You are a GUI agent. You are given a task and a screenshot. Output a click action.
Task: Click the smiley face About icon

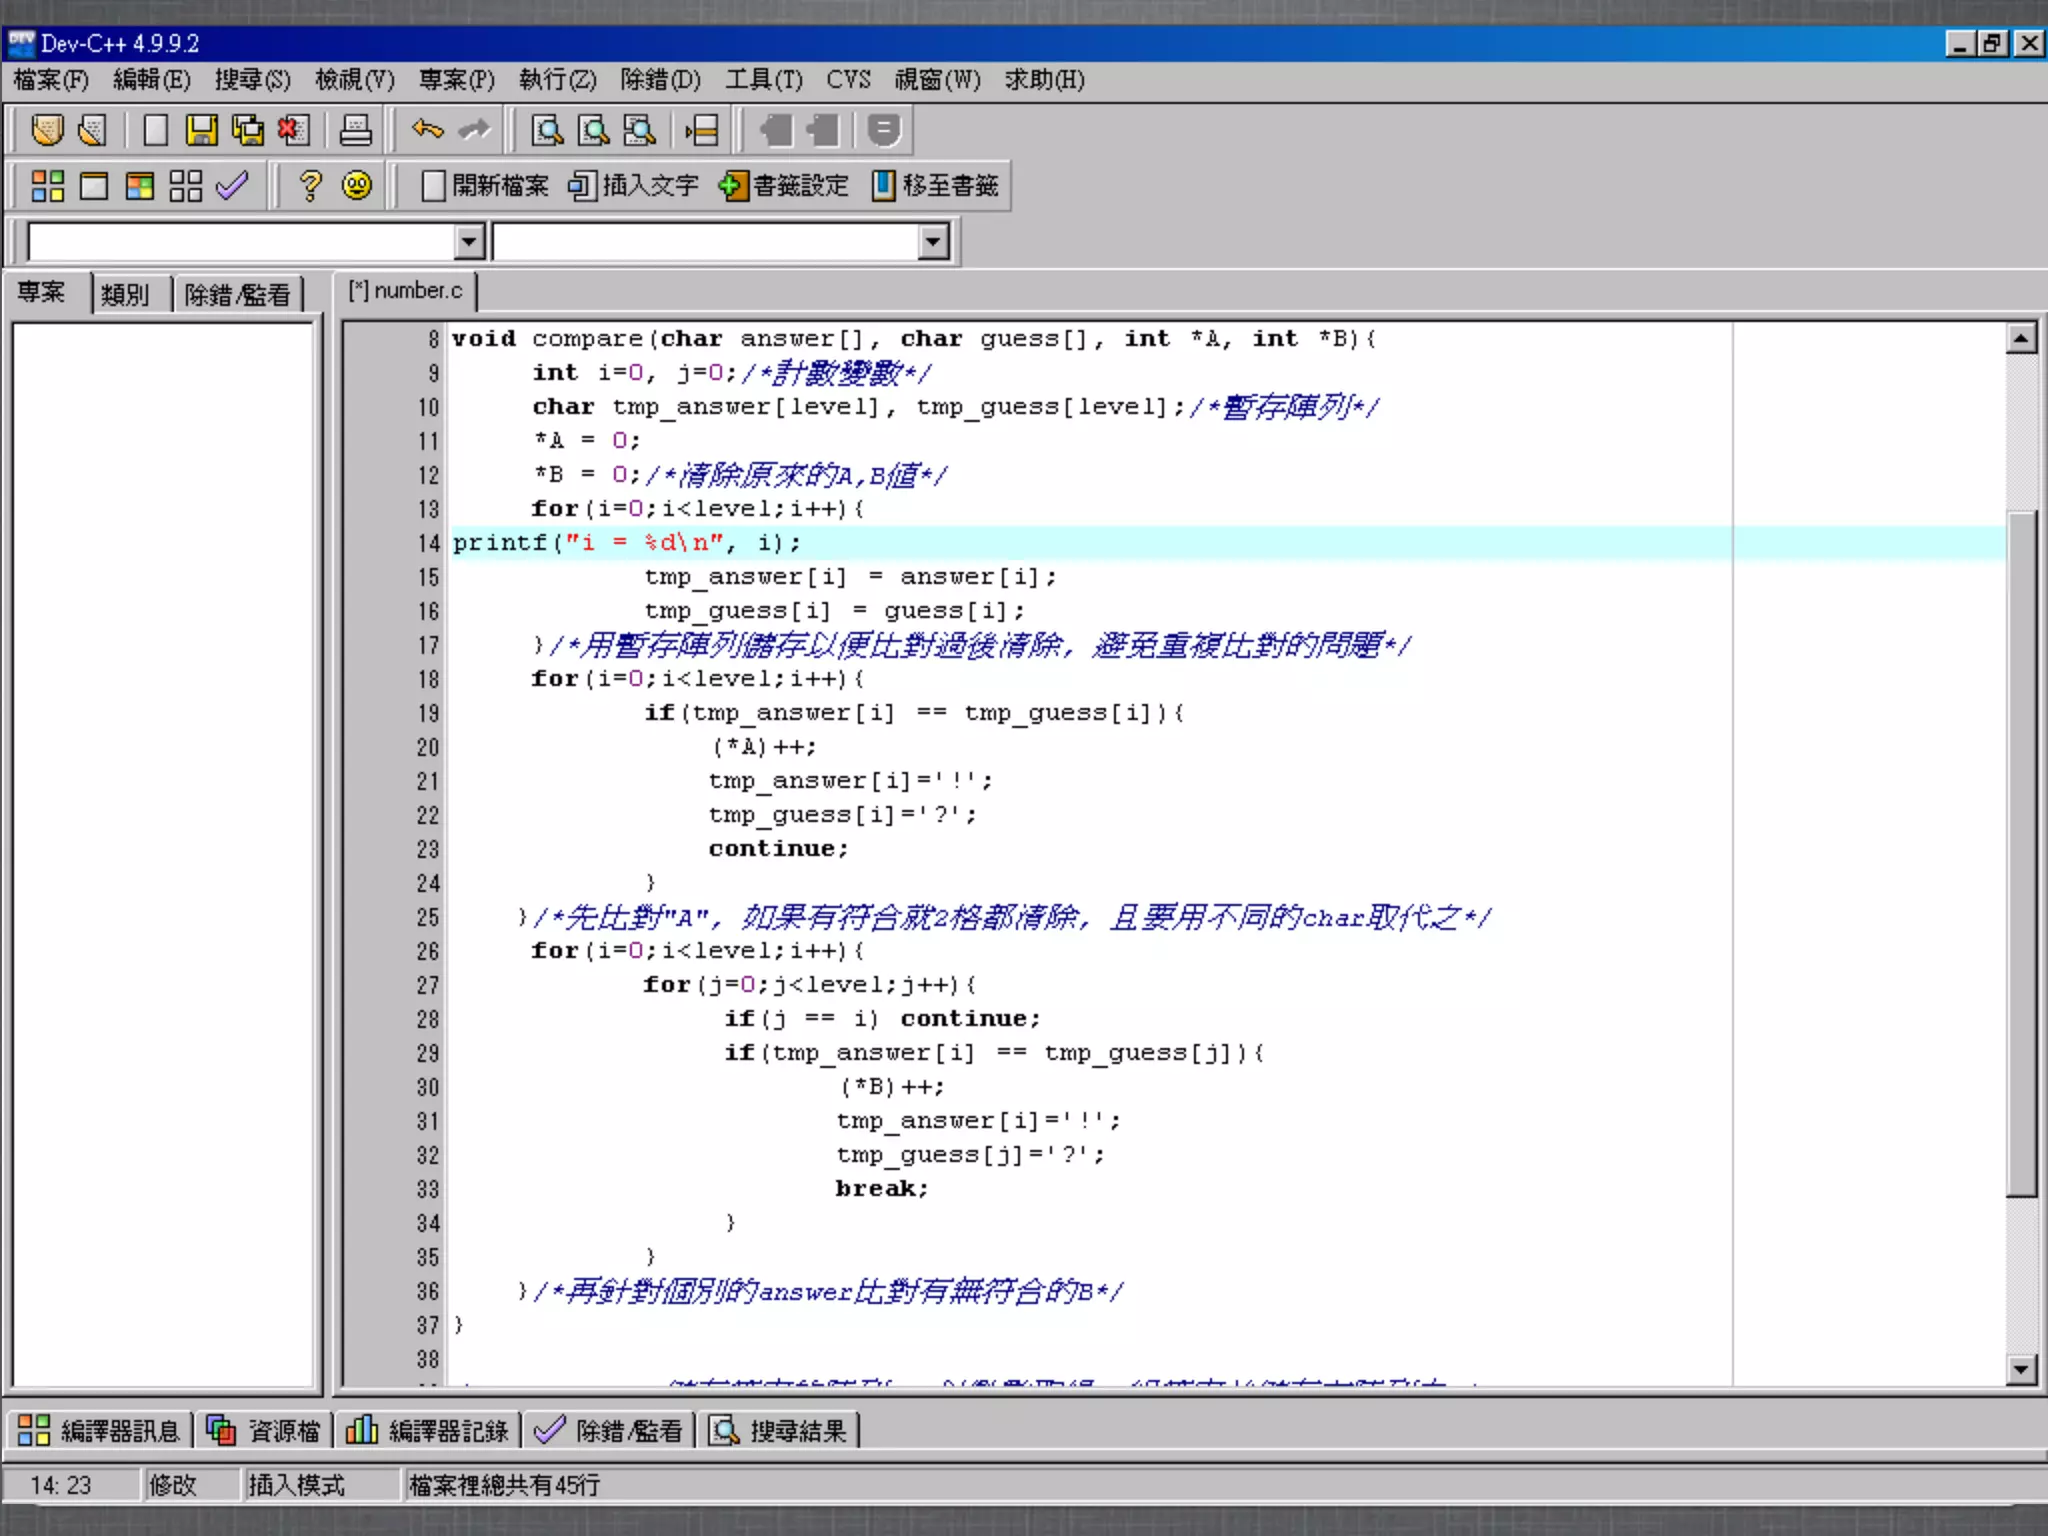point(357,186)
